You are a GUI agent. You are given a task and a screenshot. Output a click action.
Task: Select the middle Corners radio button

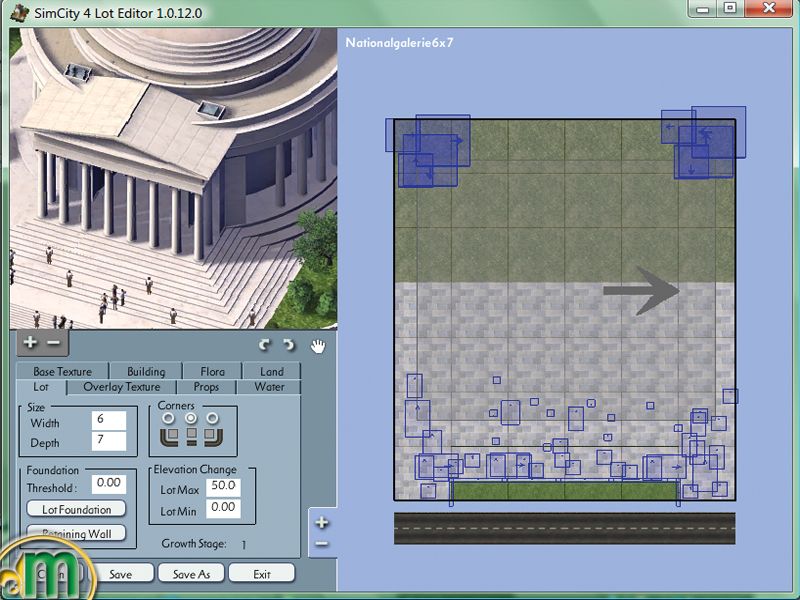point(191,418)
